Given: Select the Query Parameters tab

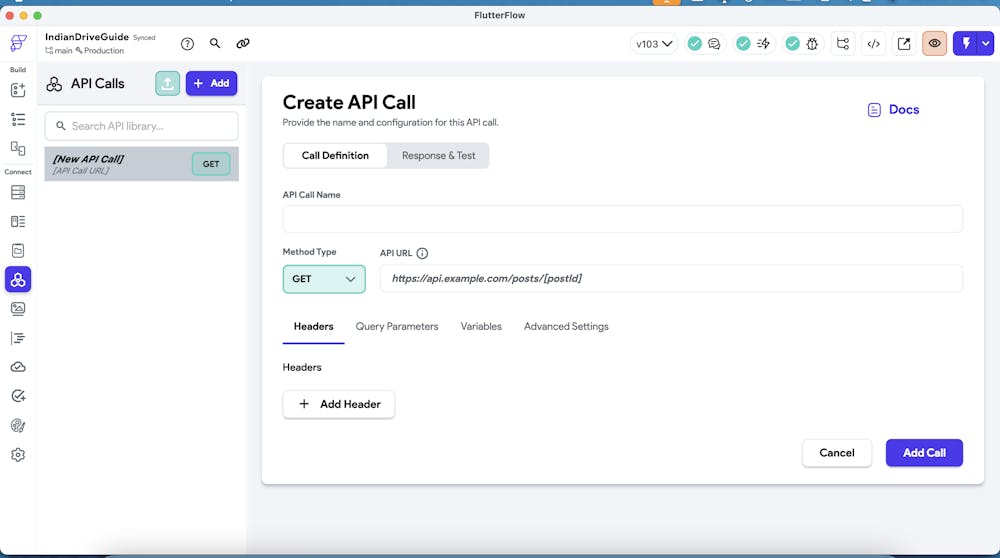Looking at the screenshot, I should tap(397, 327).
